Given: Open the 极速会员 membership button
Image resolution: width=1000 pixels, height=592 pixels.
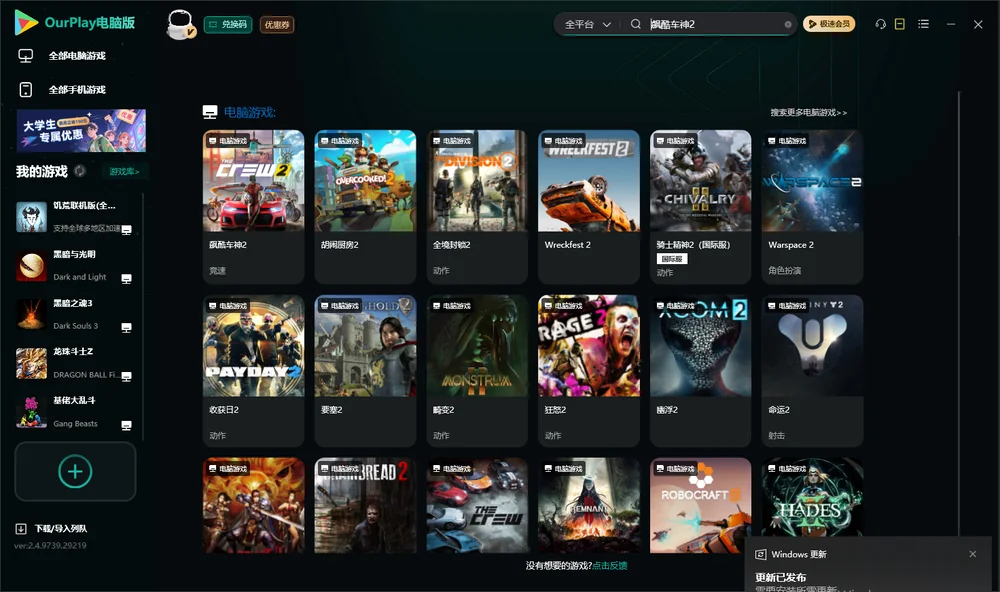Looking at the screenshot, I should coord(828,24).
